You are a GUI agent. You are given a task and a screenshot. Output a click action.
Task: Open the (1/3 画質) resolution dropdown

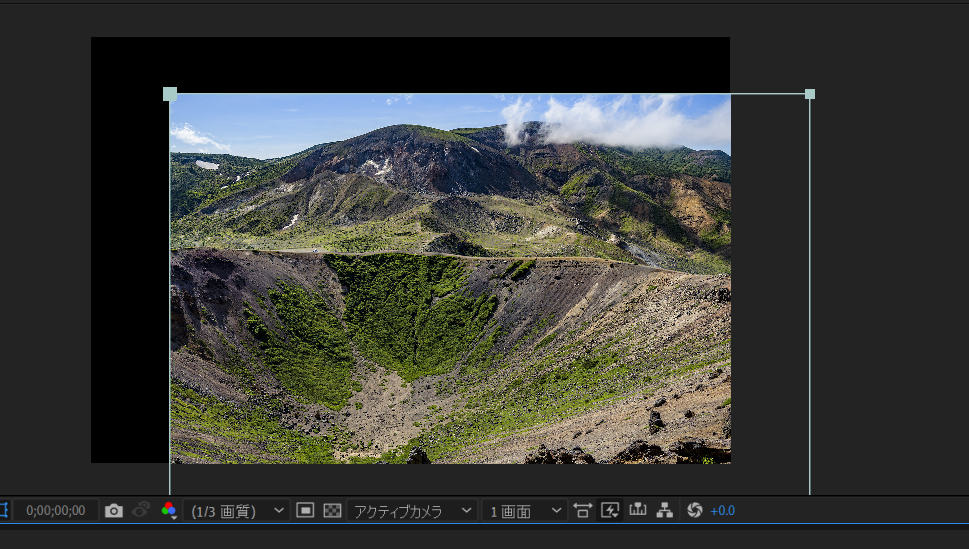coord(237,511)
